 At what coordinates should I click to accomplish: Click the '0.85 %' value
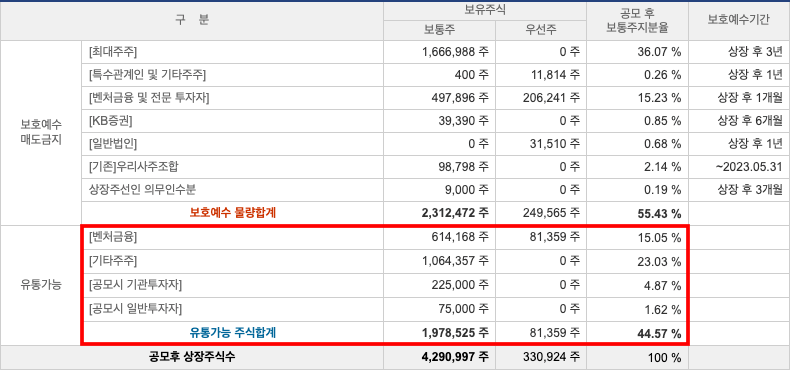point(661,121)
